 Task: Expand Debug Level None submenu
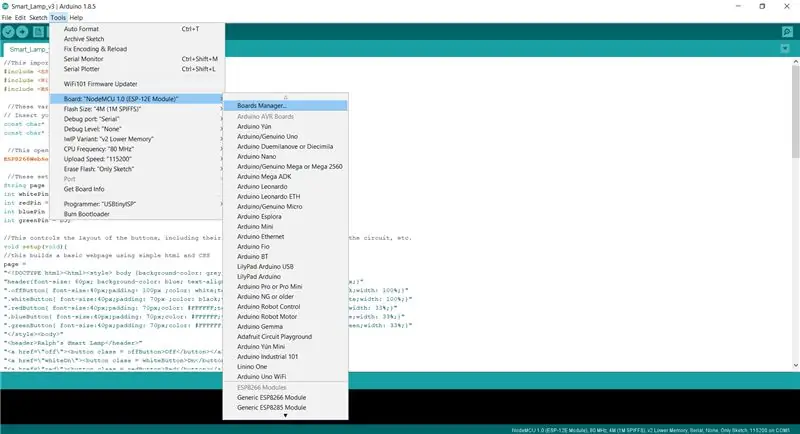137,129
